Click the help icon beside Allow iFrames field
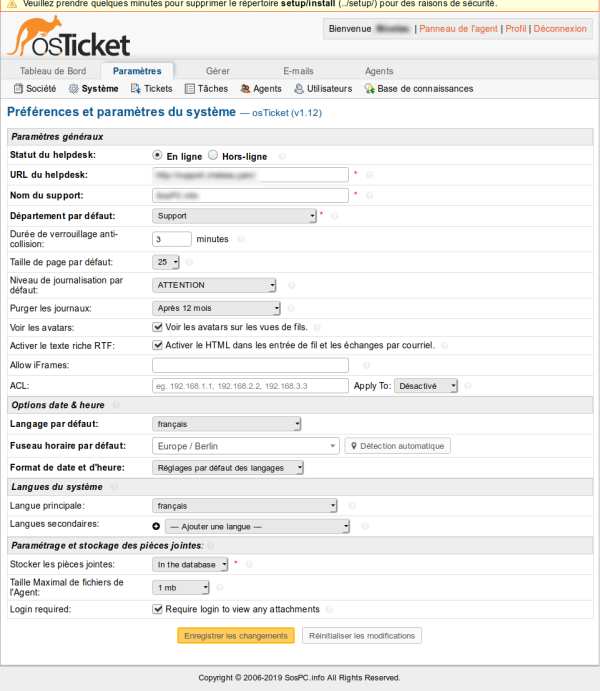 tap(368, 366)
